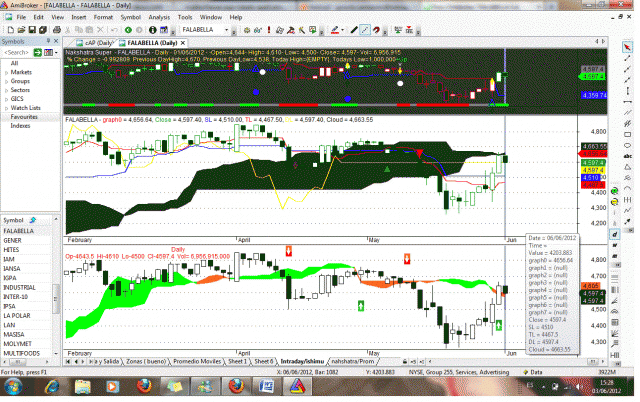Expand the Watch Lists tree node

tap(6, 108)
